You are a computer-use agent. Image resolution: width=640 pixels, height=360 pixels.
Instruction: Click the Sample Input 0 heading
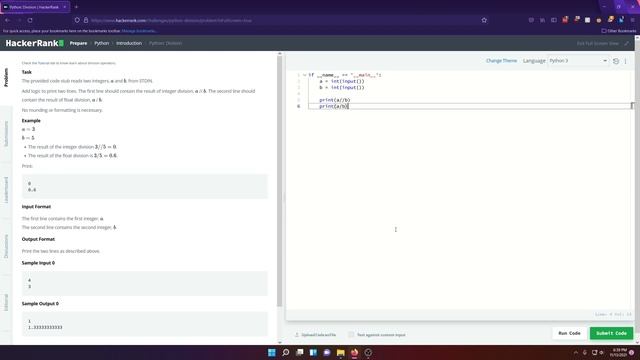[x=38, y=263]
